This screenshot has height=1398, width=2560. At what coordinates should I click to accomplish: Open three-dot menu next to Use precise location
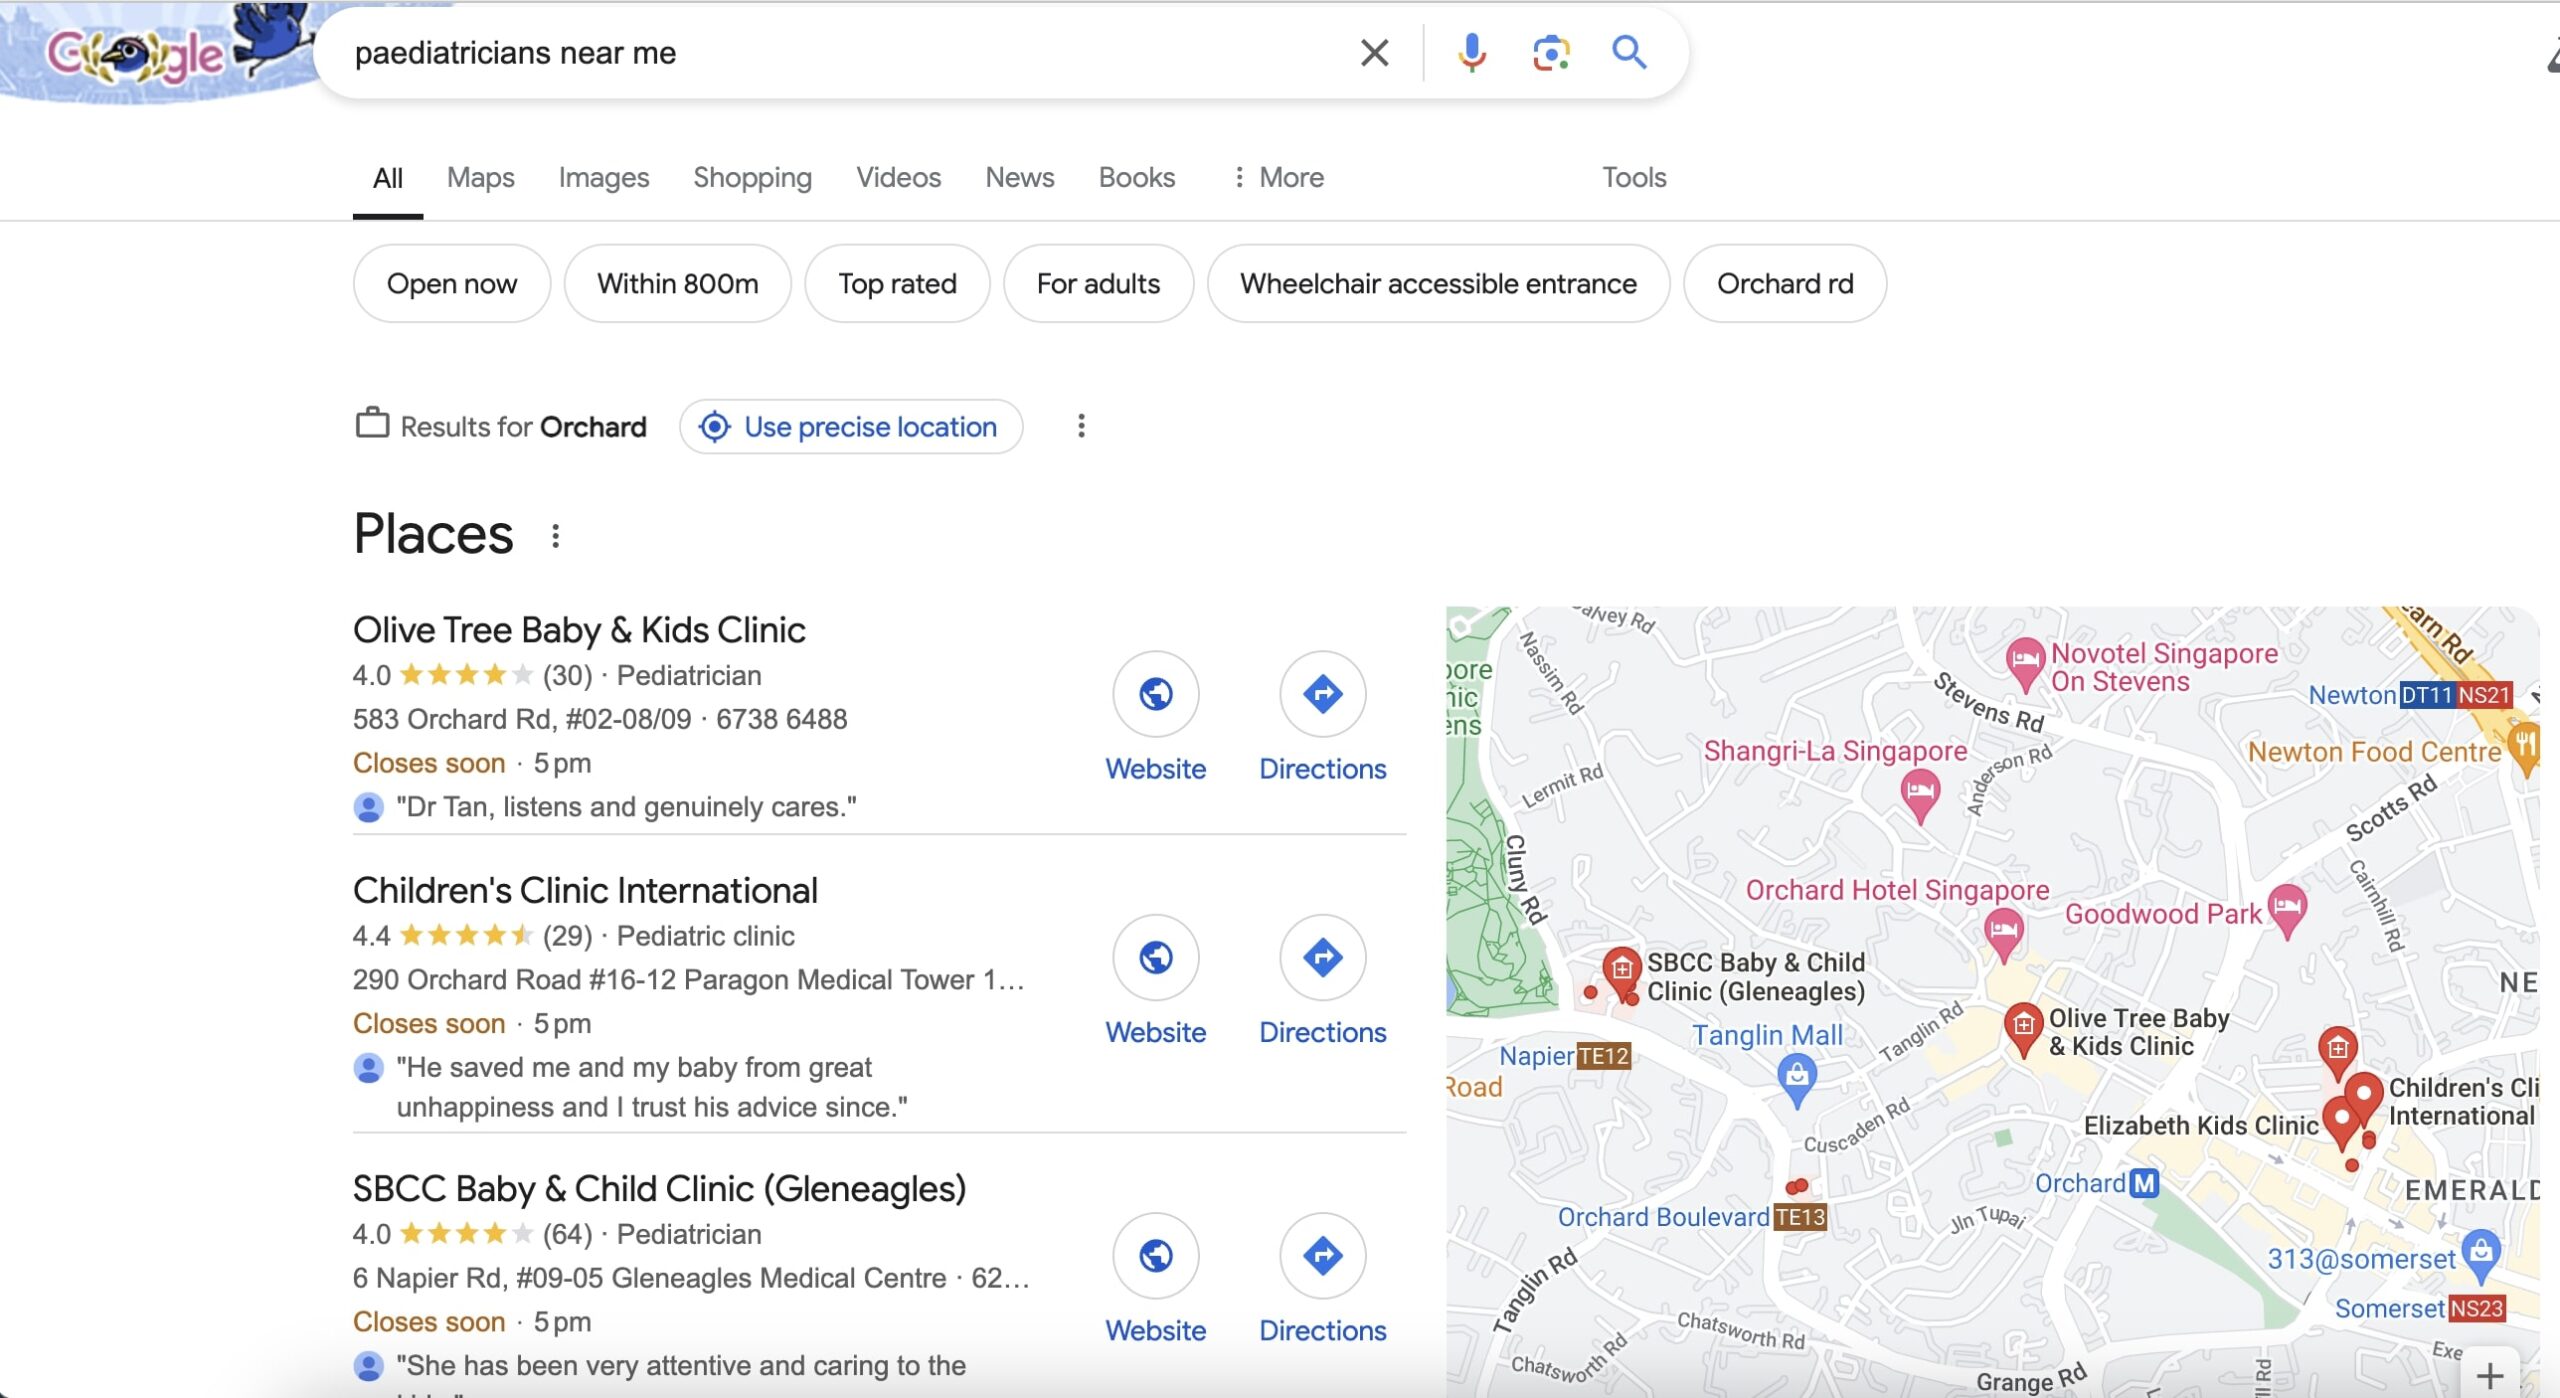1081,427
